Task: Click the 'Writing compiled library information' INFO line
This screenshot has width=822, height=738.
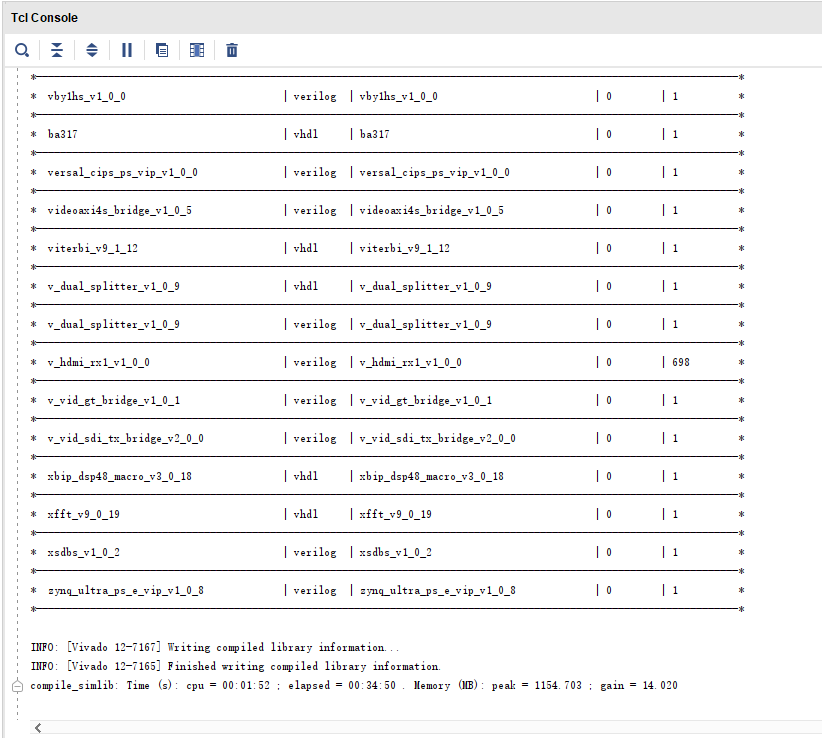Action: [x=215, y=647]
